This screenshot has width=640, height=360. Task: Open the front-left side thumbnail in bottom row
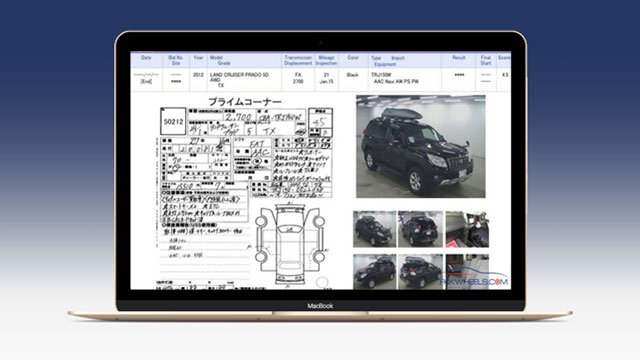coord(374,272)
